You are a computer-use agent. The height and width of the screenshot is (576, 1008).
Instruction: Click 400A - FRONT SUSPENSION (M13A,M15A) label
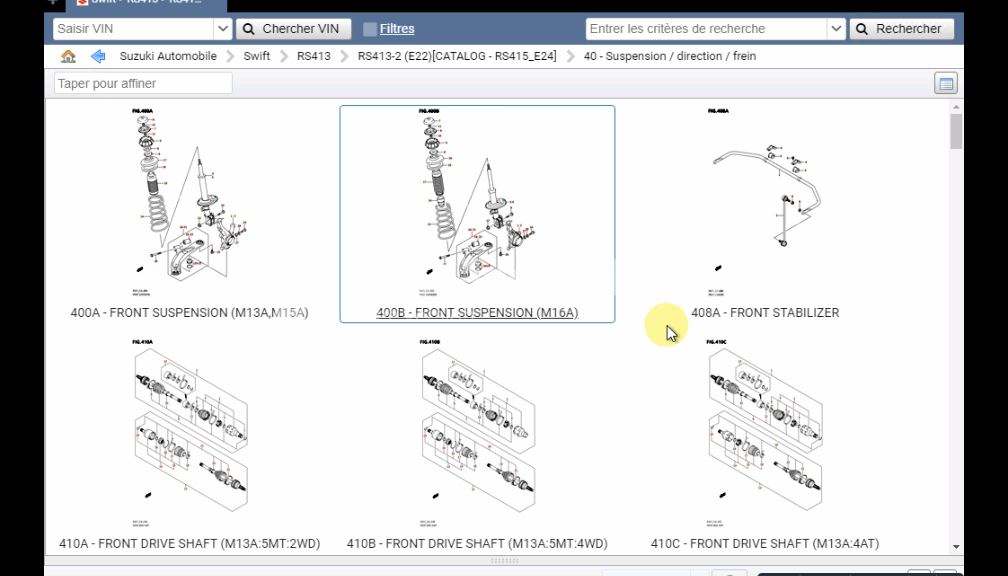pyautogui.click(x=190, y=313)
